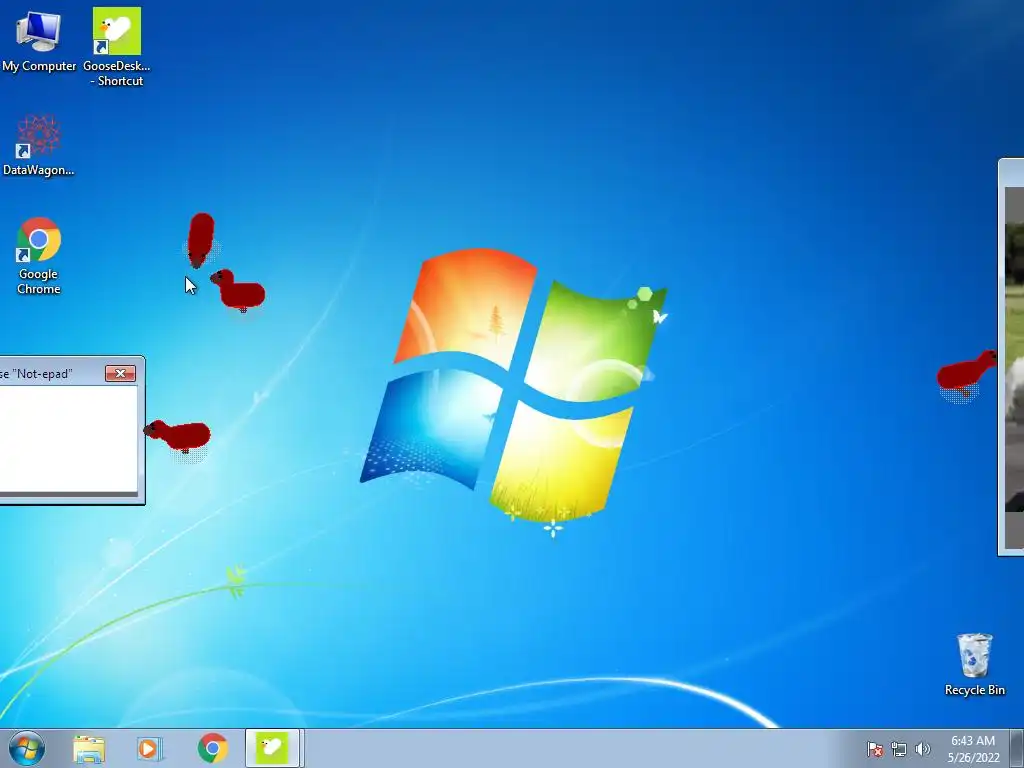Launch Windows Media Player from the taskbar

[x=150, y=748]
